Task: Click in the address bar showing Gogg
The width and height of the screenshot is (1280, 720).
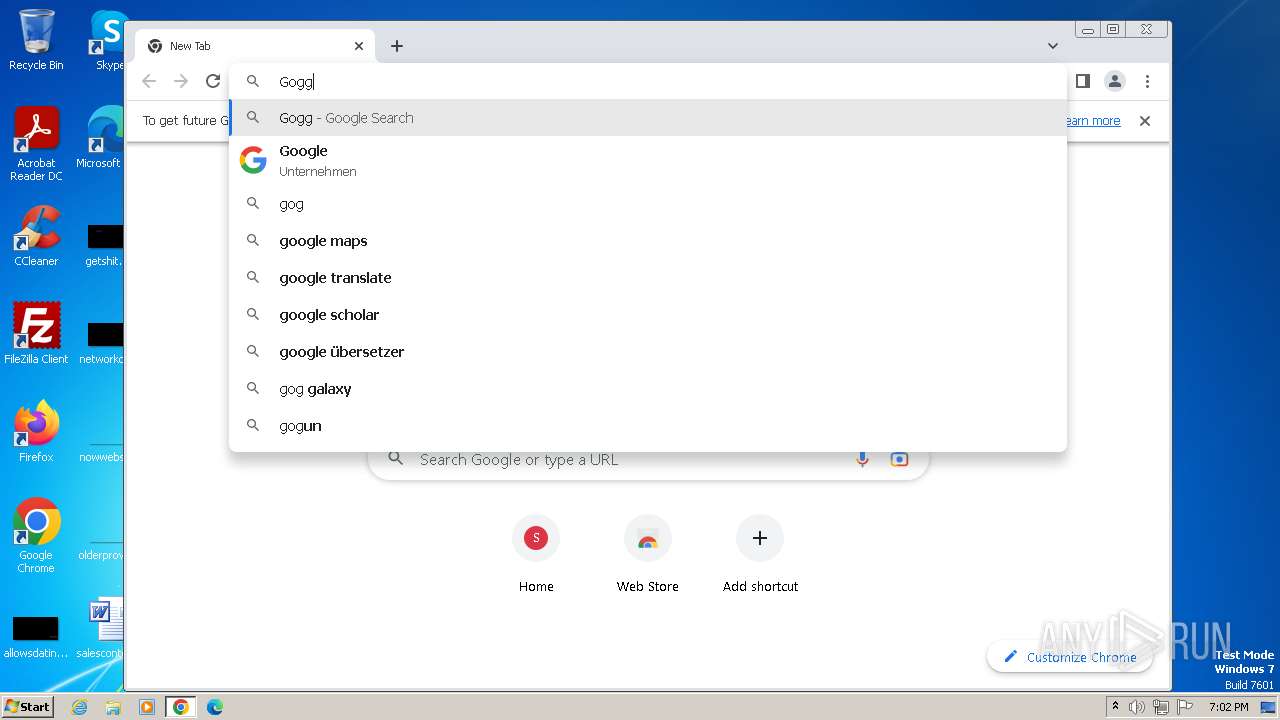Action: [x=648, y=82]
